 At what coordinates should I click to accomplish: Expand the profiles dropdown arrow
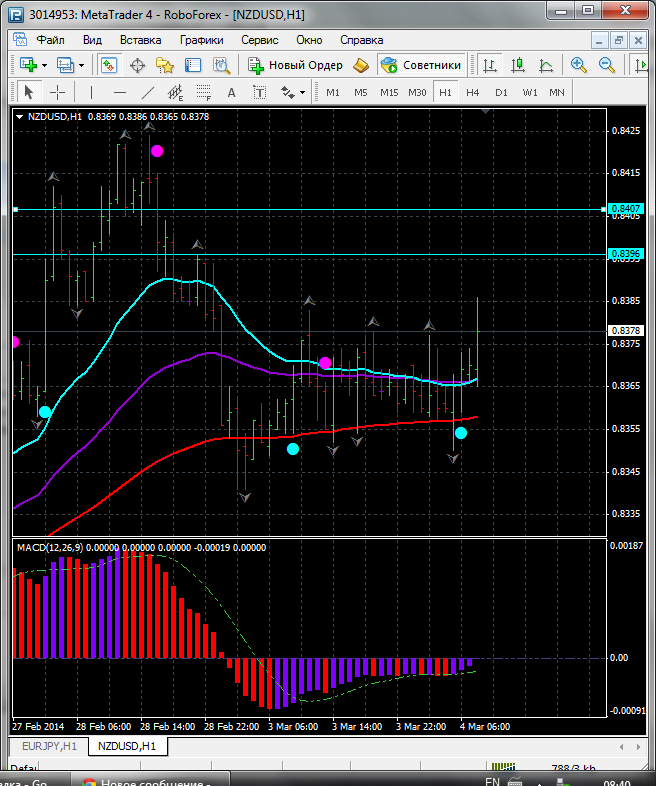tap(82, 65)
